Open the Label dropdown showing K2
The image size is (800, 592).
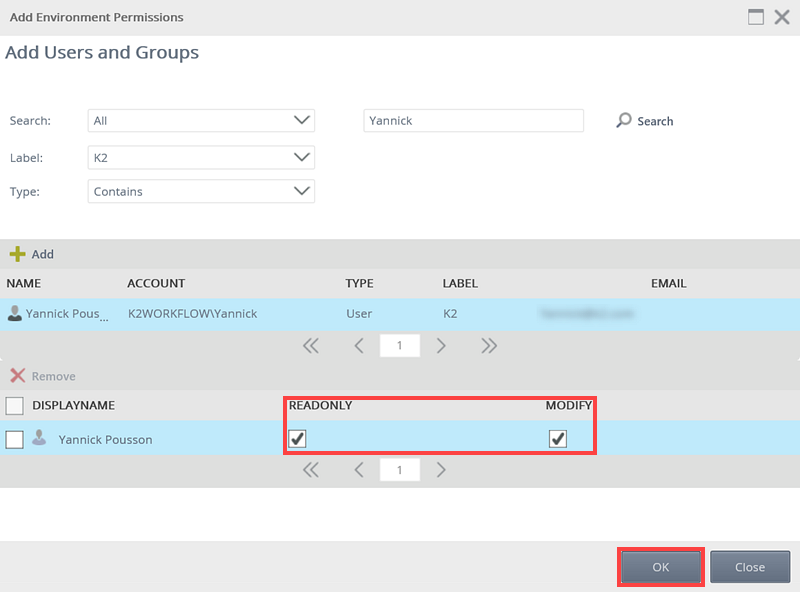201,157
